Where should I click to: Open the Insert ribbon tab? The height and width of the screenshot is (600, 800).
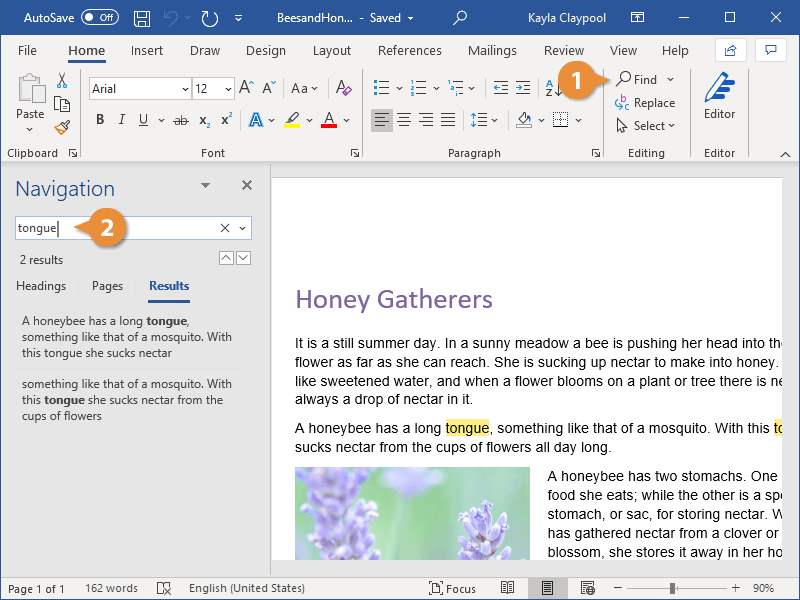pyautogui.click(x=147, y=51)
